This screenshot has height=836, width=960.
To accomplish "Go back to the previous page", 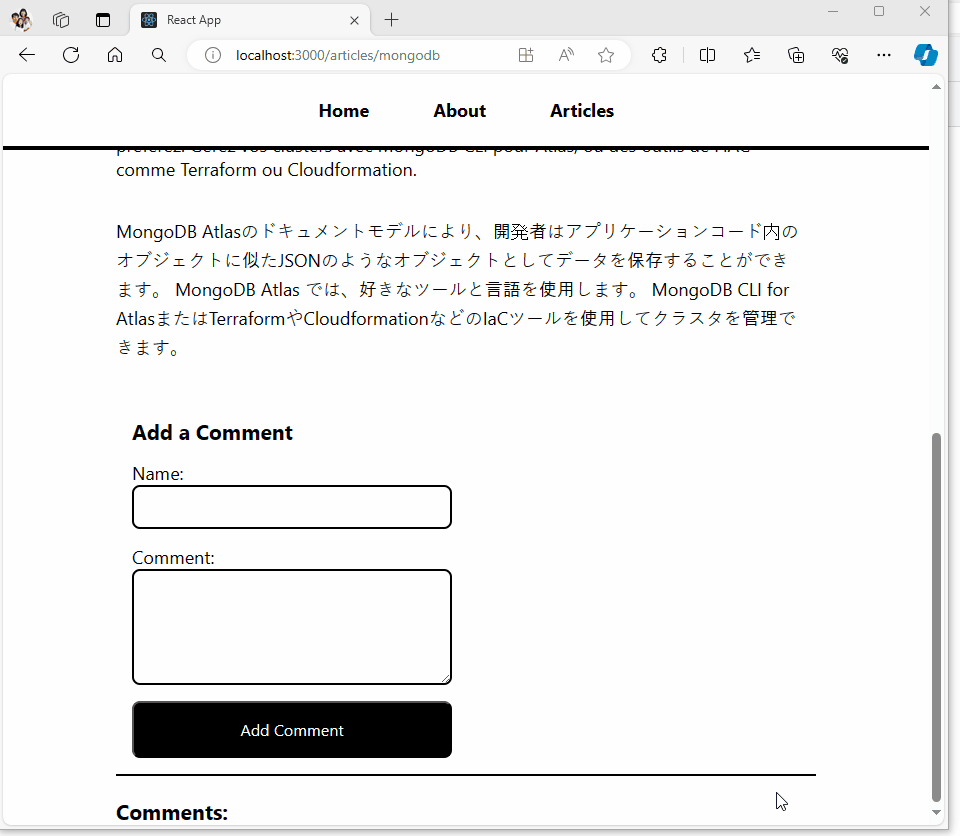I will [27, 55].
